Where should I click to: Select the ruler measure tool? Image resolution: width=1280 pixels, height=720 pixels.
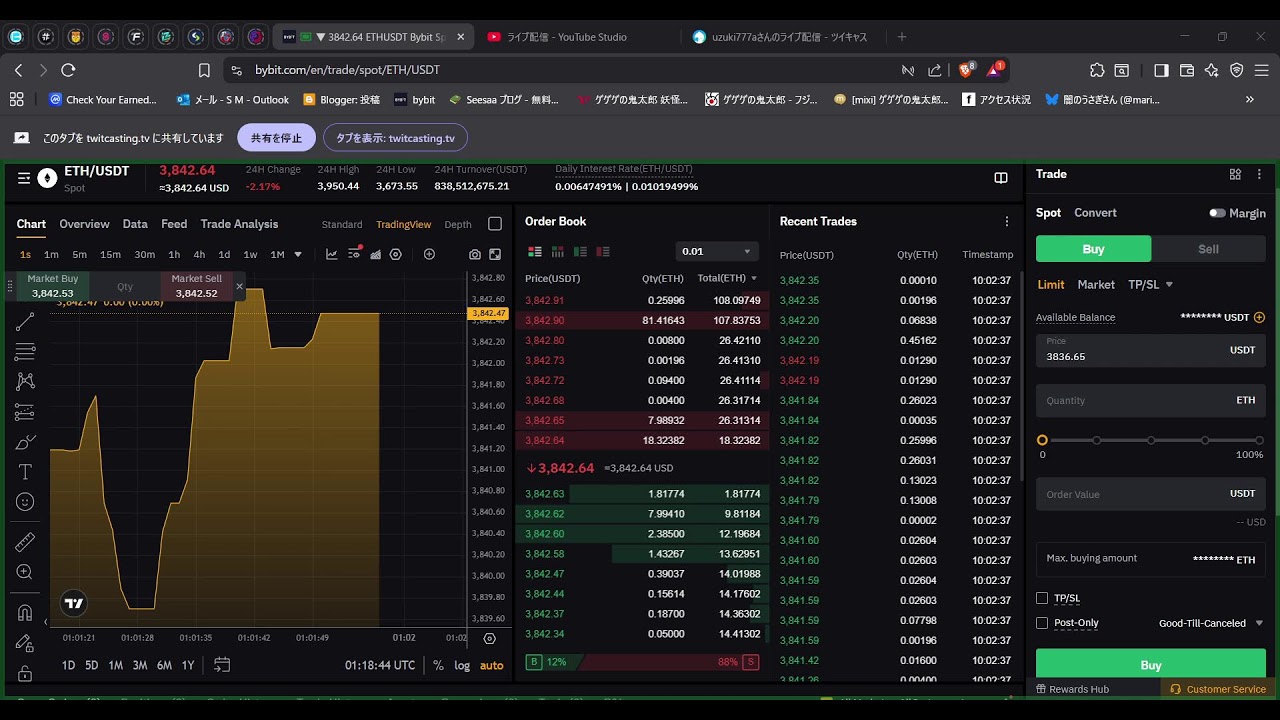coord(25,542)
